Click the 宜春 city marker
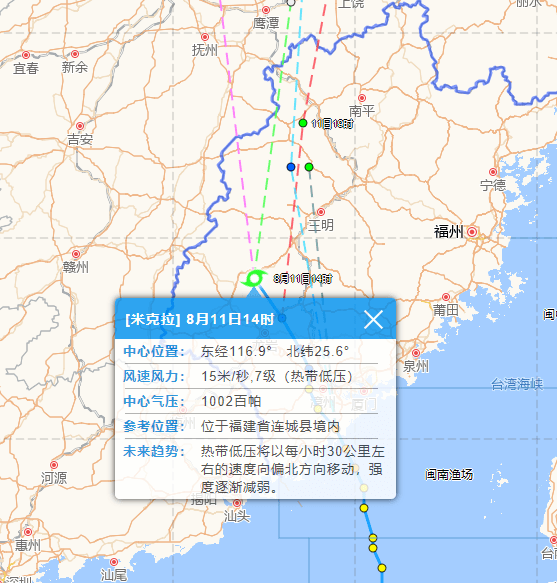The image size is (557, 583). 26,55
